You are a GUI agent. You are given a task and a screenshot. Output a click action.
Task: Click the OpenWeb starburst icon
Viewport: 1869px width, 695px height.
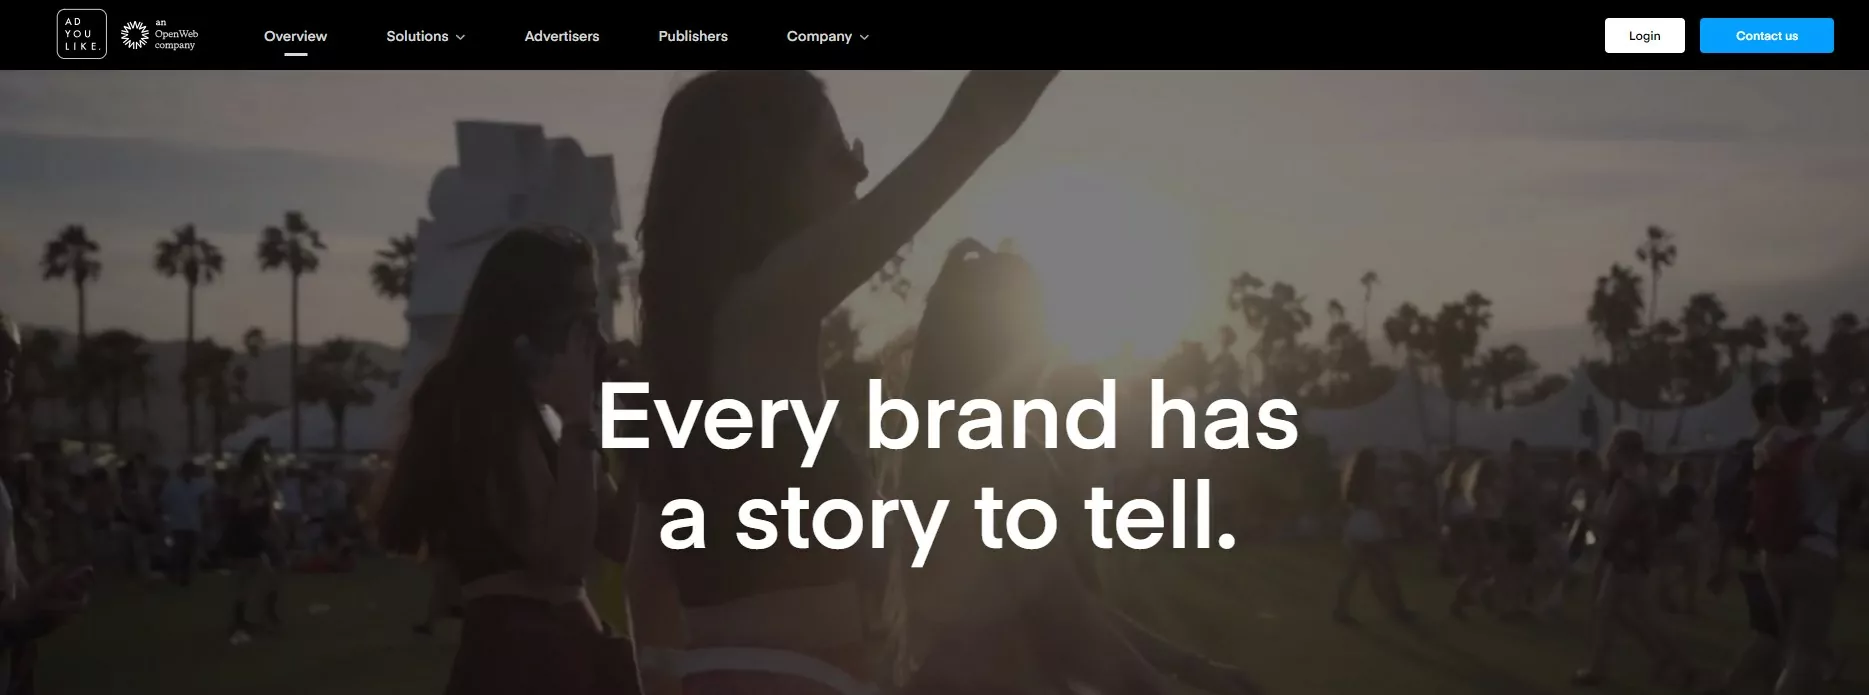point(134,35)
